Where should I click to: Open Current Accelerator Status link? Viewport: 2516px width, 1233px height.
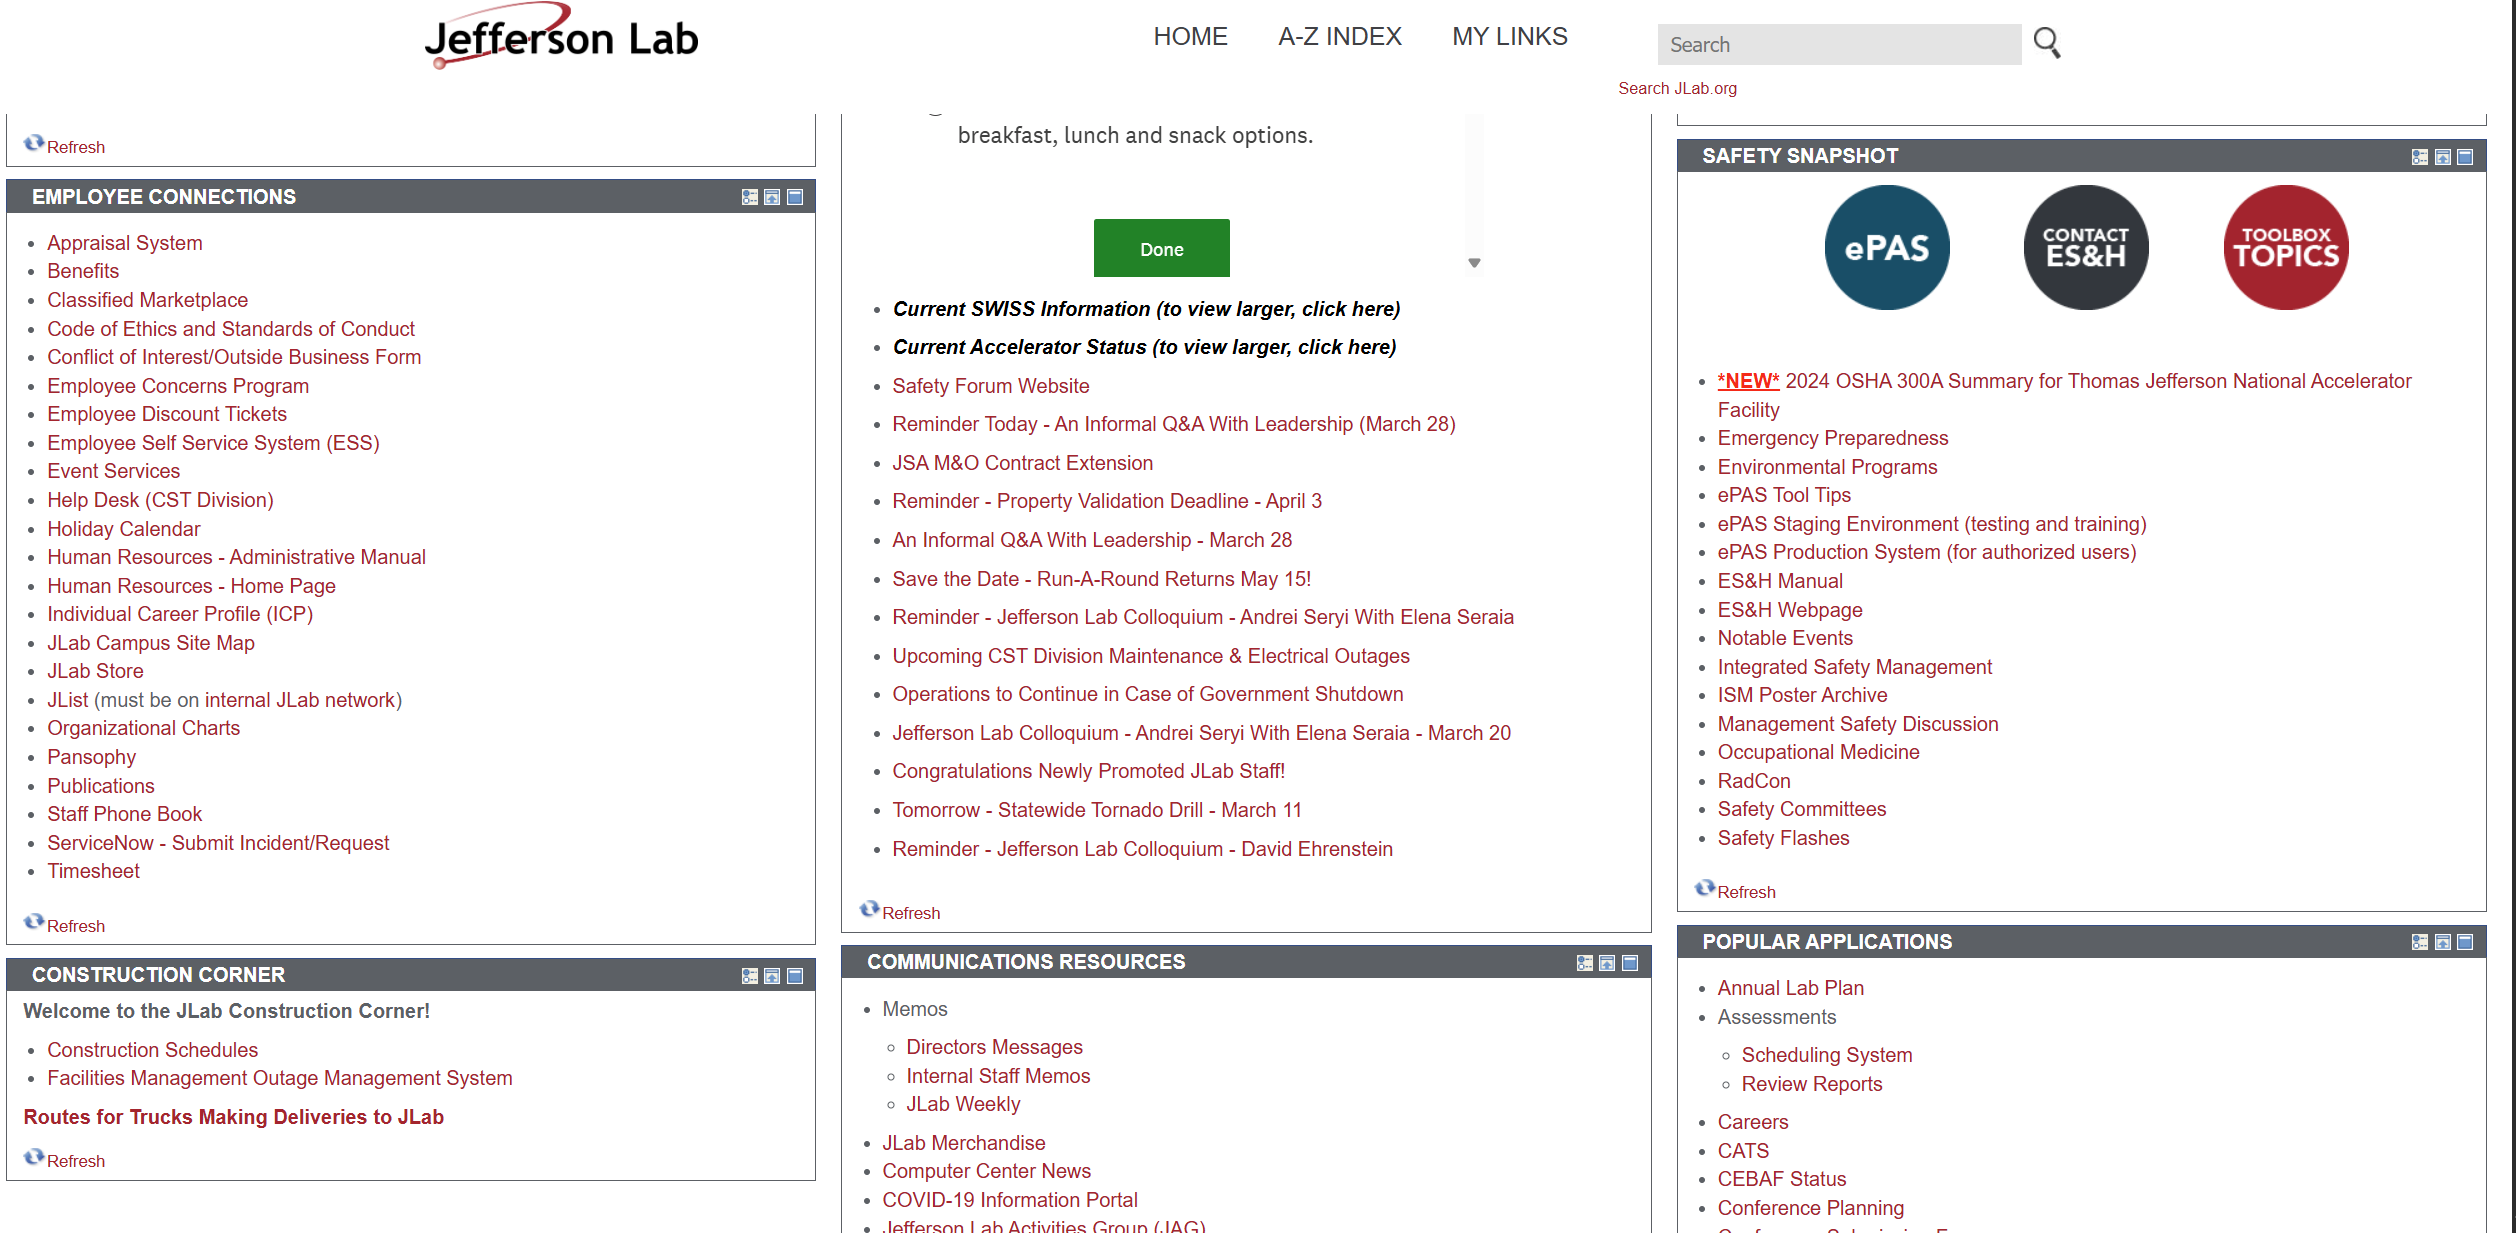coord(1144,347)
